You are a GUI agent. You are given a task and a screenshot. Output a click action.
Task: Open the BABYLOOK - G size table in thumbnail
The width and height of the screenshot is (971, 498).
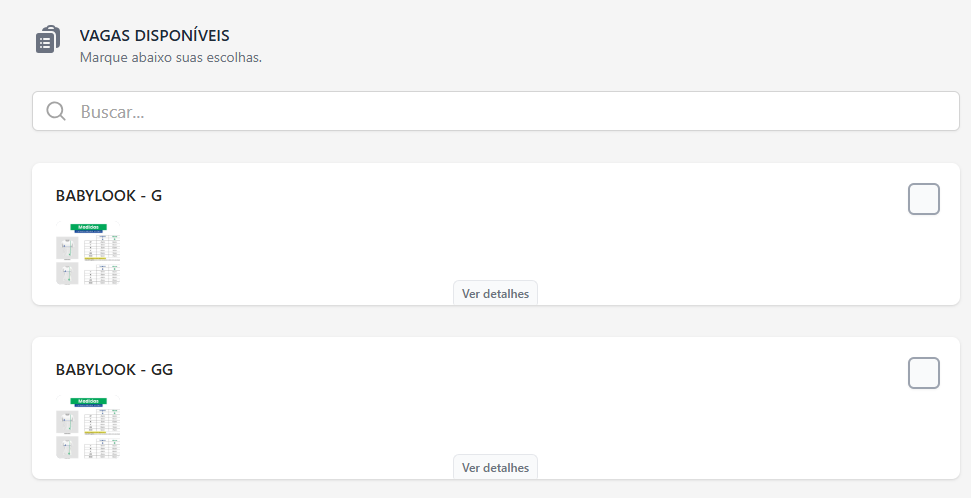(102, 246)
